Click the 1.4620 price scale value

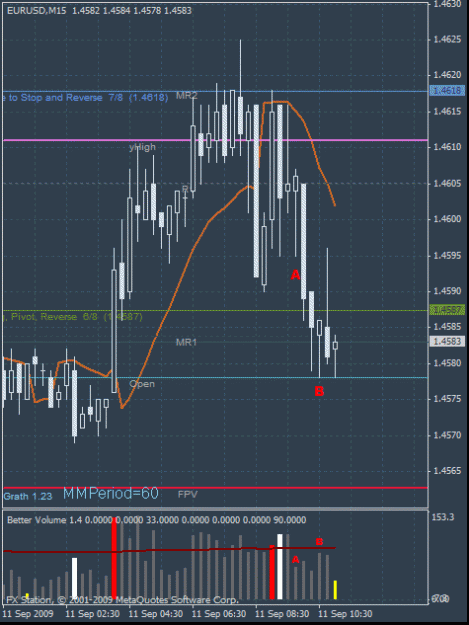(447, 75)
